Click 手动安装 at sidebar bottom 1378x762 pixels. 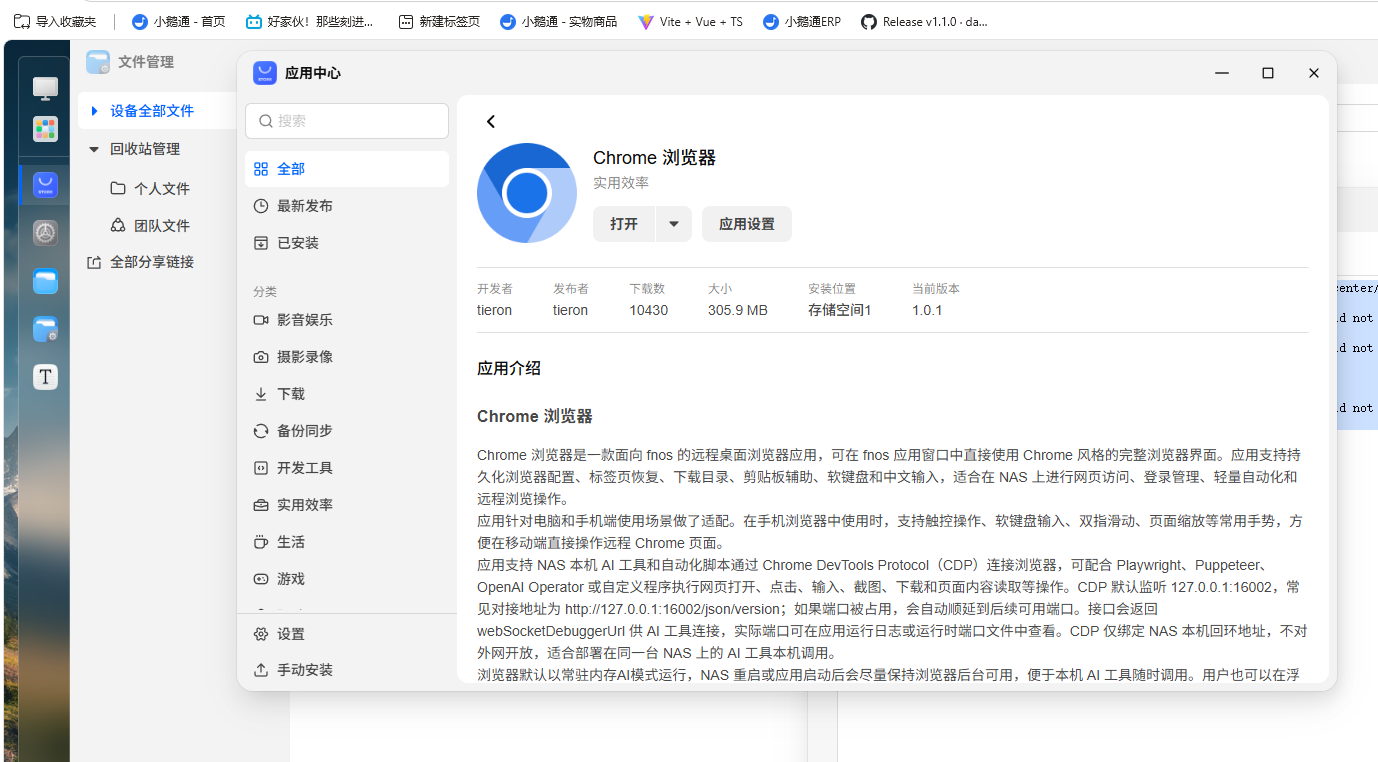click(347, 670)
